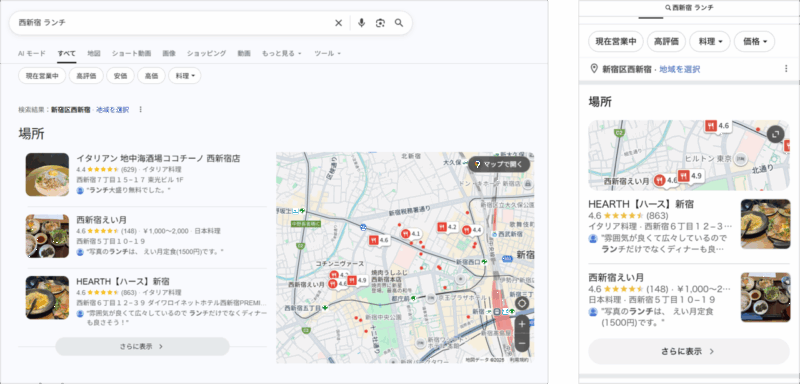800x384 pixels.
Task: Select the 4.2 restaurant pin on the desktop map
Action: click(x=447, y=227)
